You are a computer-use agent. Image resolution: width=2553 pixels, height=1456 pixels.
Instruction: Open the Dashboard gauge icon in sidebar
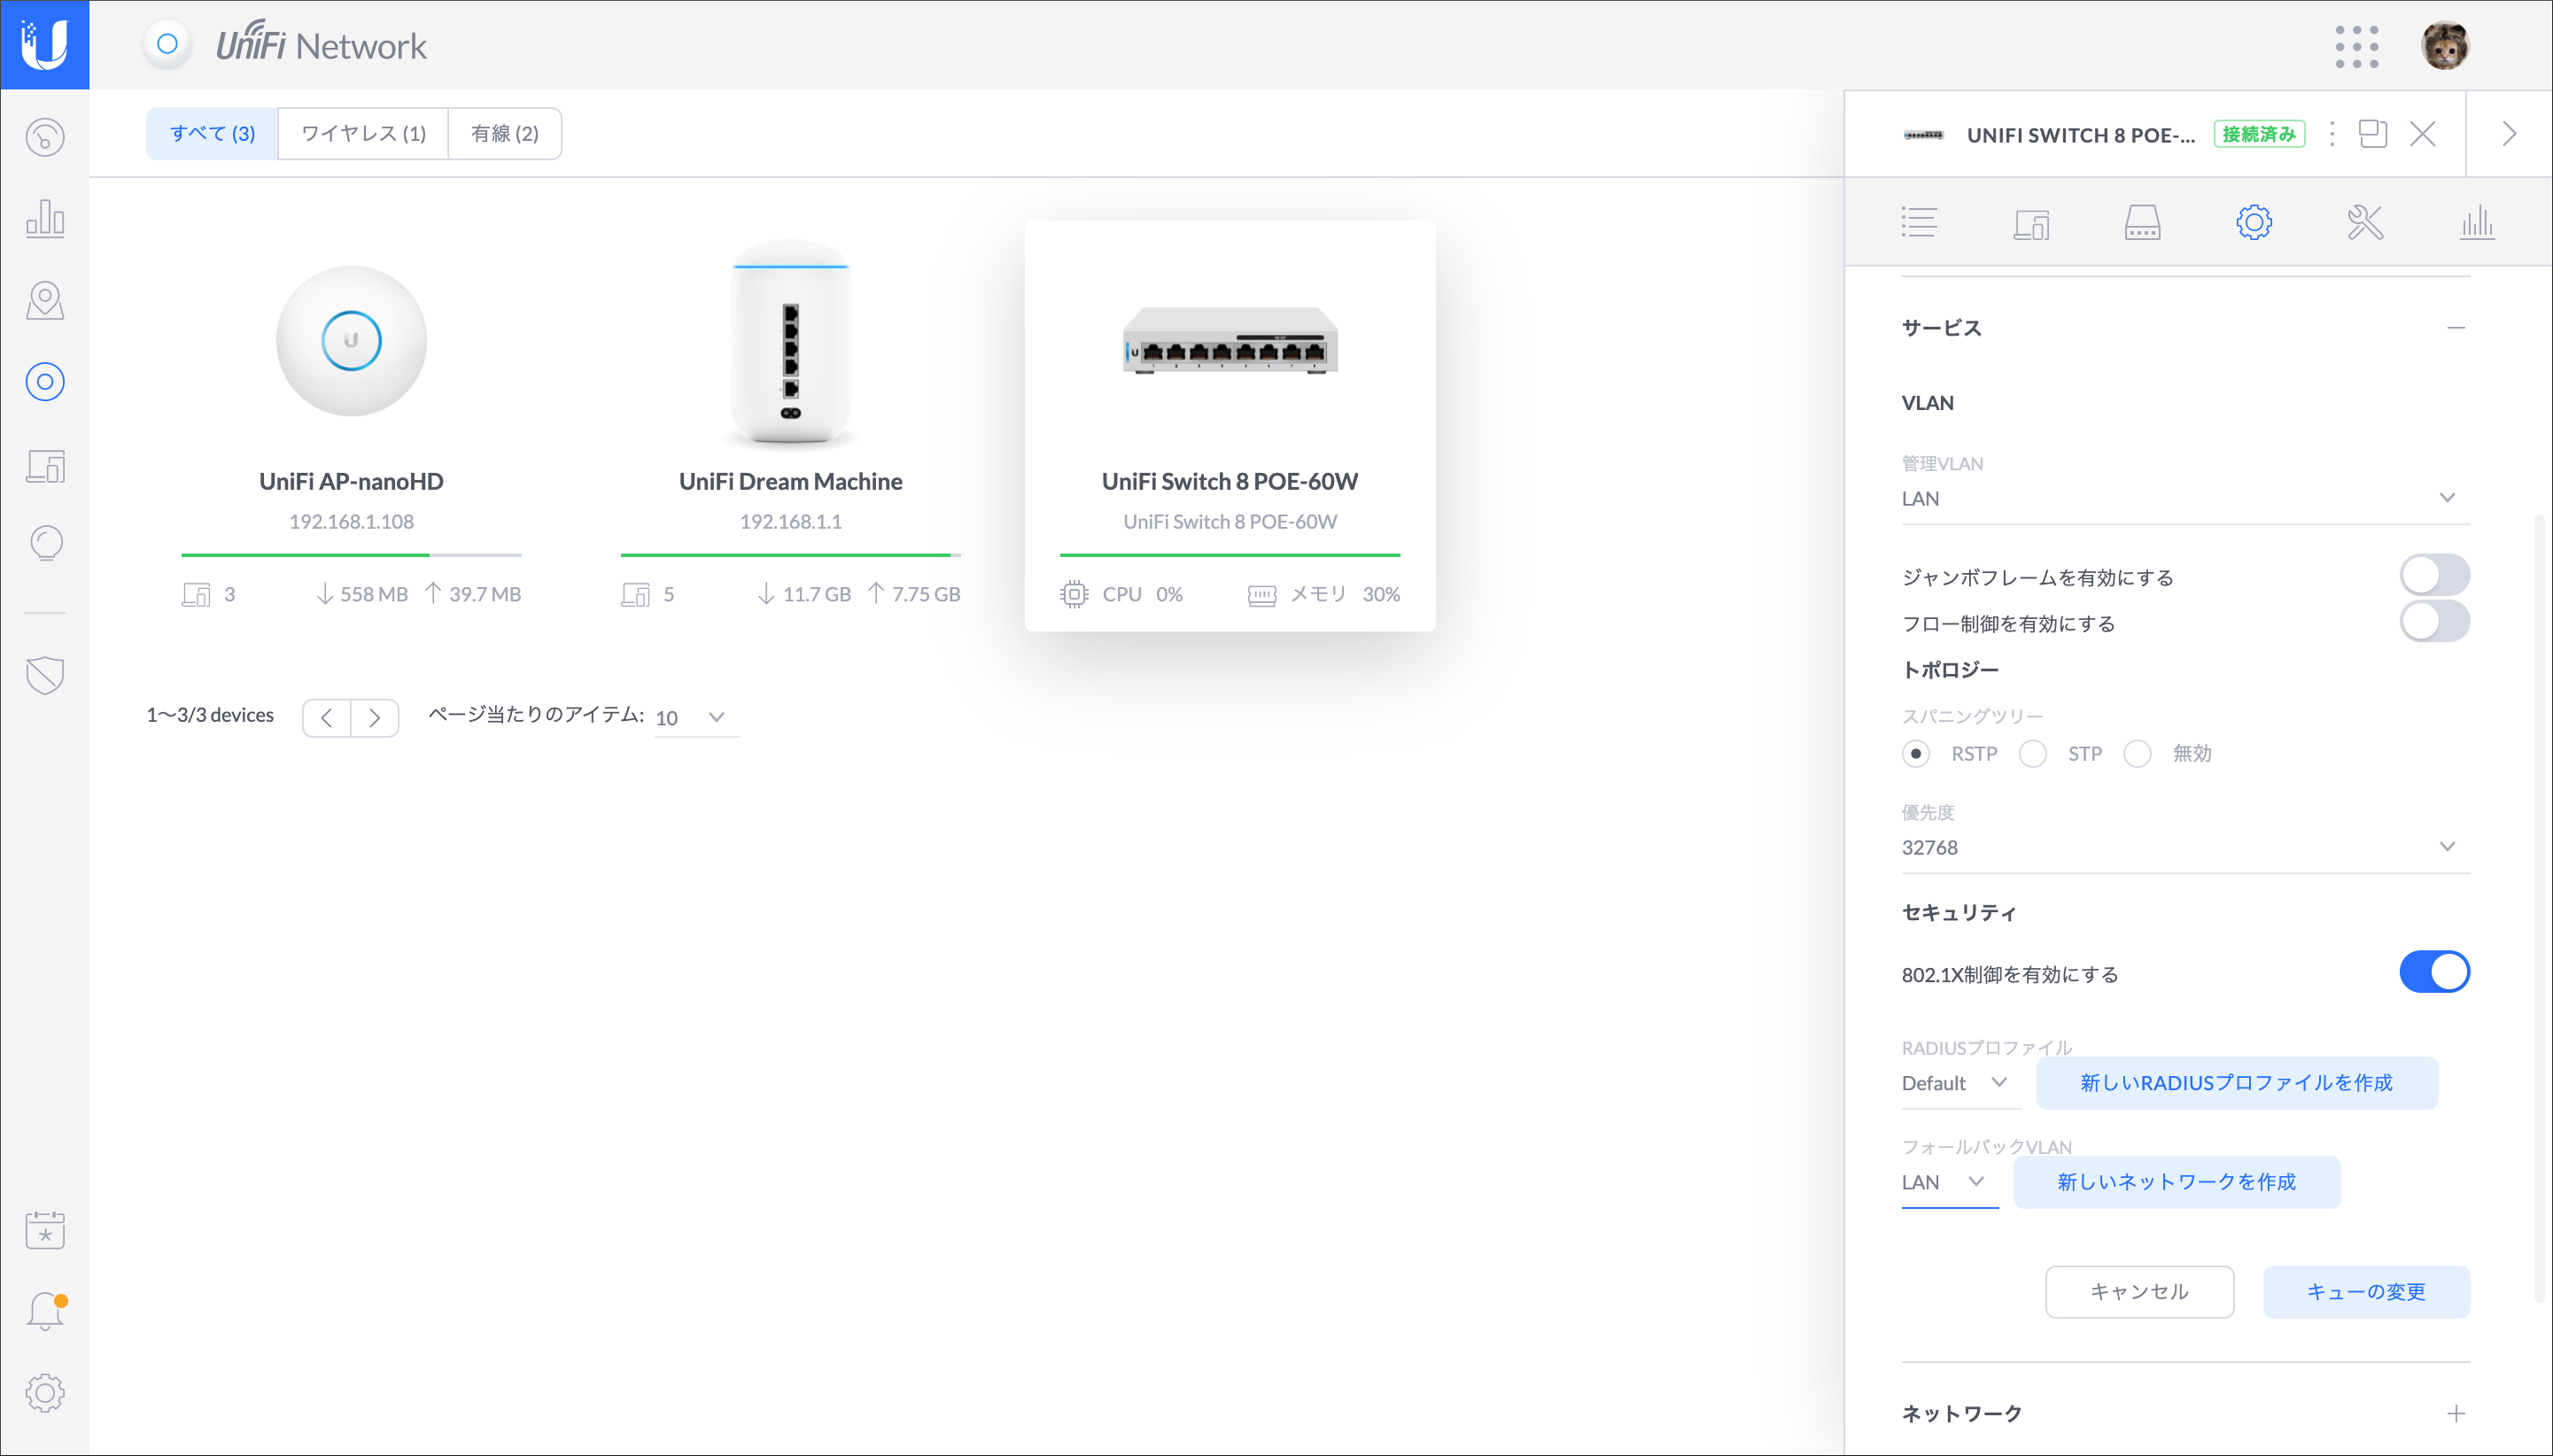[45, 137]
